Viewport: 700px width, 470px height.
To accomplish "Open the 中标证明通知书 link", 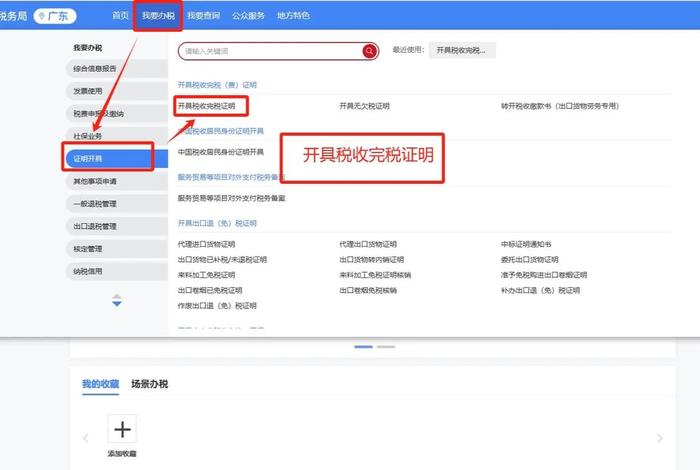I will pyautogui.click(x=526, y=244).
